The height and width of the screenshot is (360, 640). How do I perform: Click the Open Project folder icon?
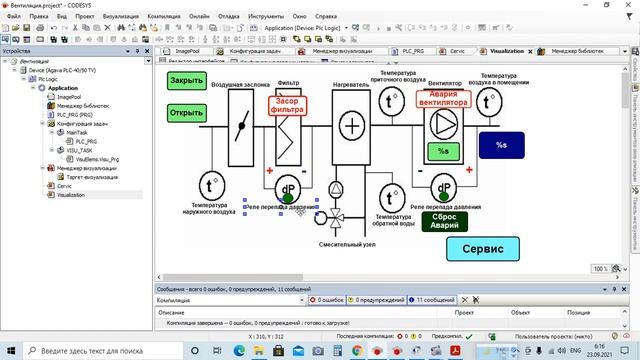click(16, 28)
